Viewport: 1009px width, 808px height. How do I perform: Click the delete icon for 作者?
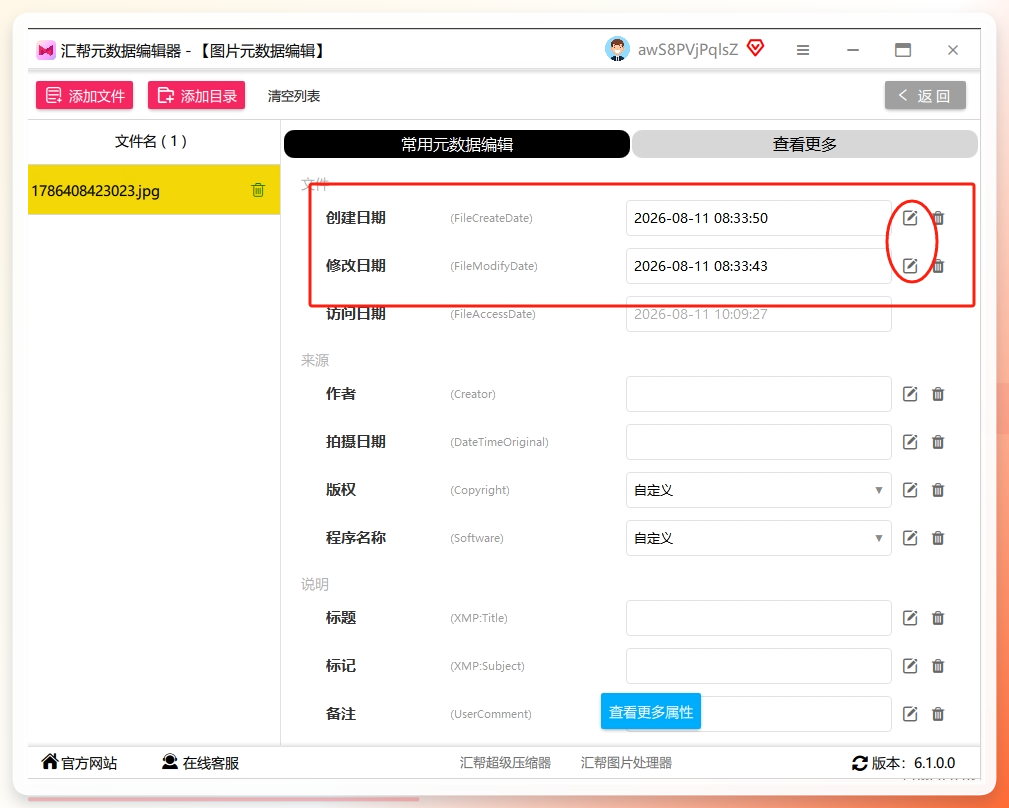click(x=938, y=394)
